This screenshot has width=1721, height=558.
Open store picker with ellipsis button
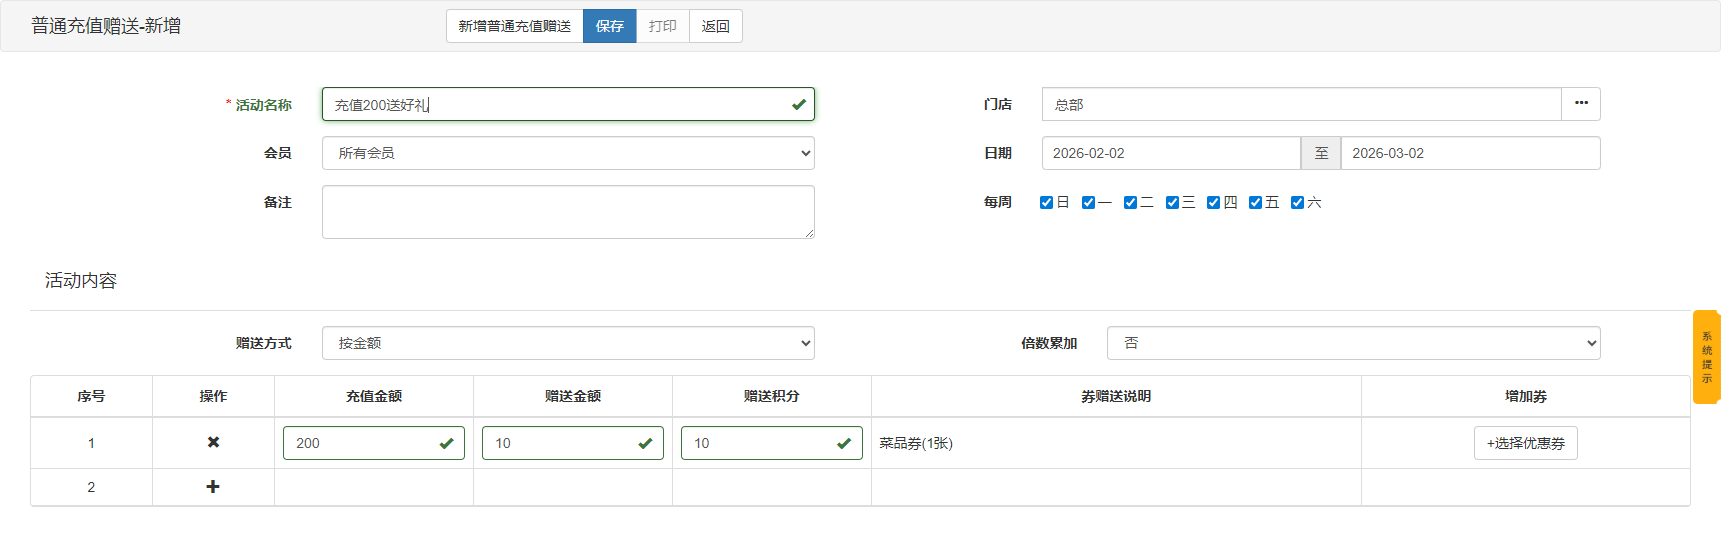pyautogui.click(x=1580, y=104)
